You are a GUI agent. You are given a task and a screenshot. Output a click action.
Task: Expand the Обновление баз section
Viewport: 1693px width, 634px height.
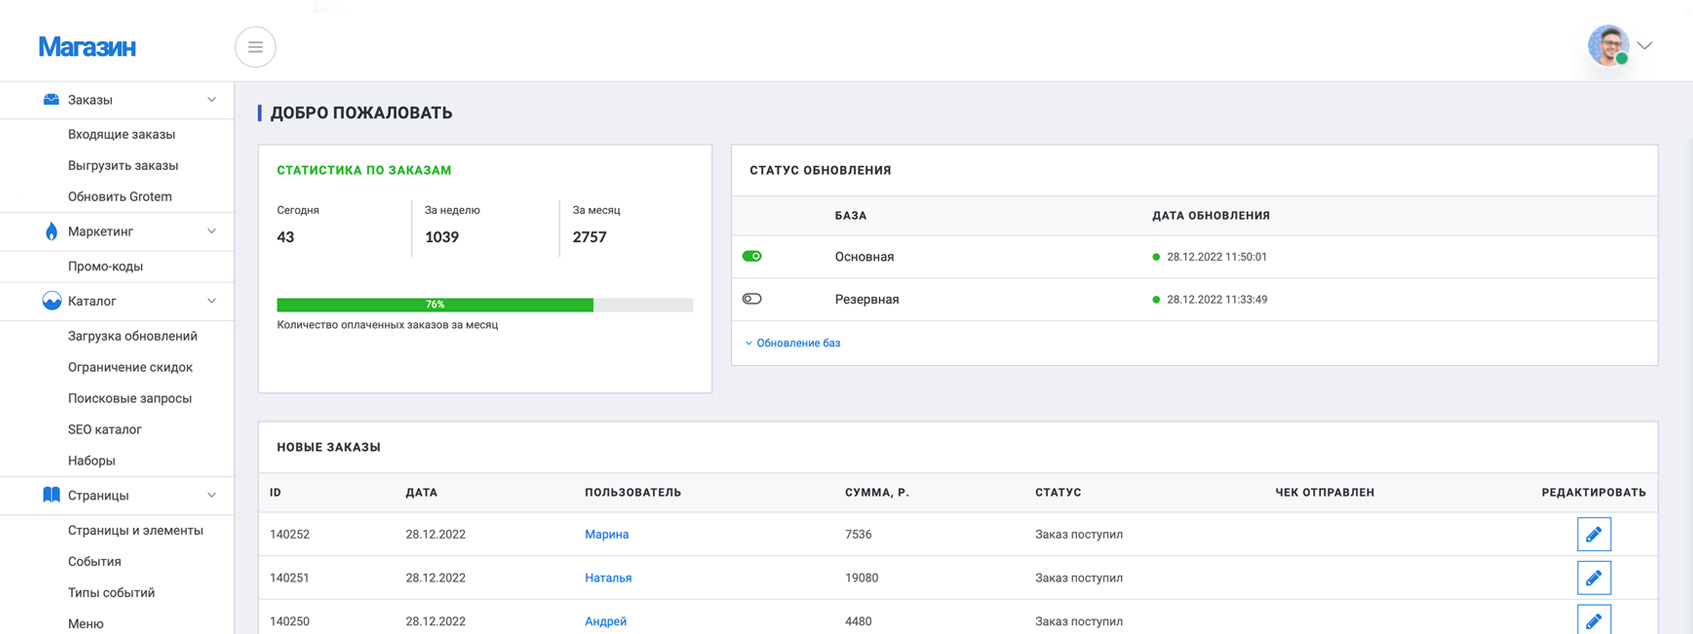792,343
